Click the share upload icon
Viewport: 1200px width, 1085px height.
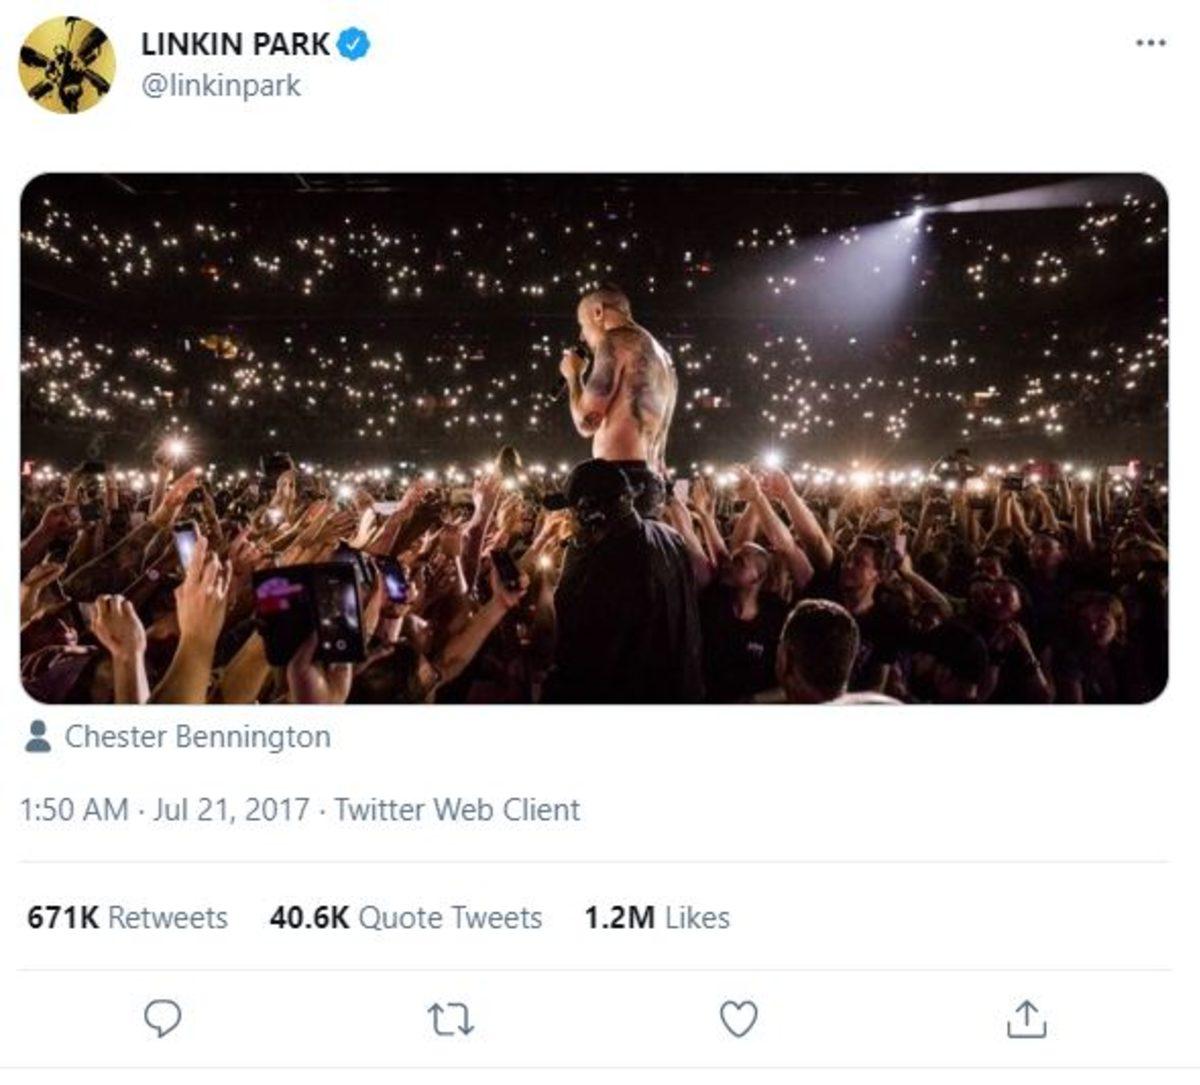[1025, 1019]
